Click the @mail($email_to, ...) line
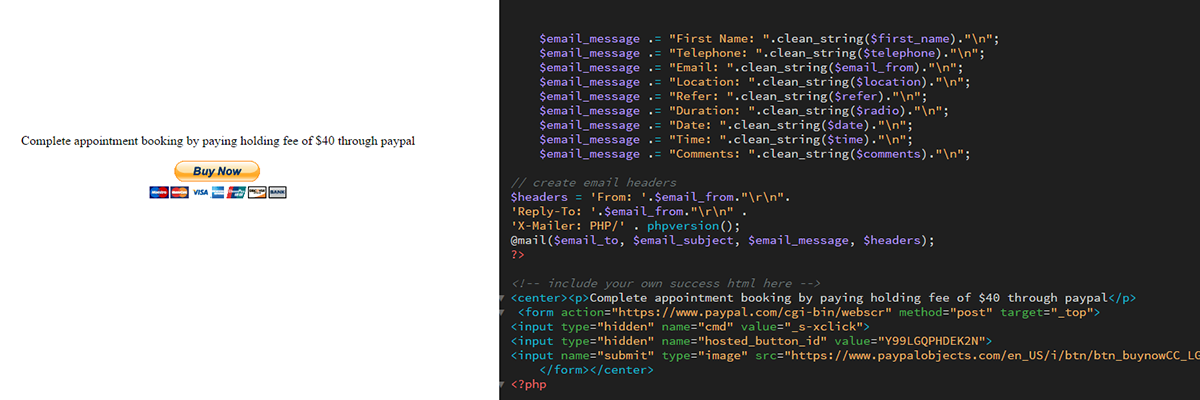Screen dimensions: 1200x400 coord(722,240)
